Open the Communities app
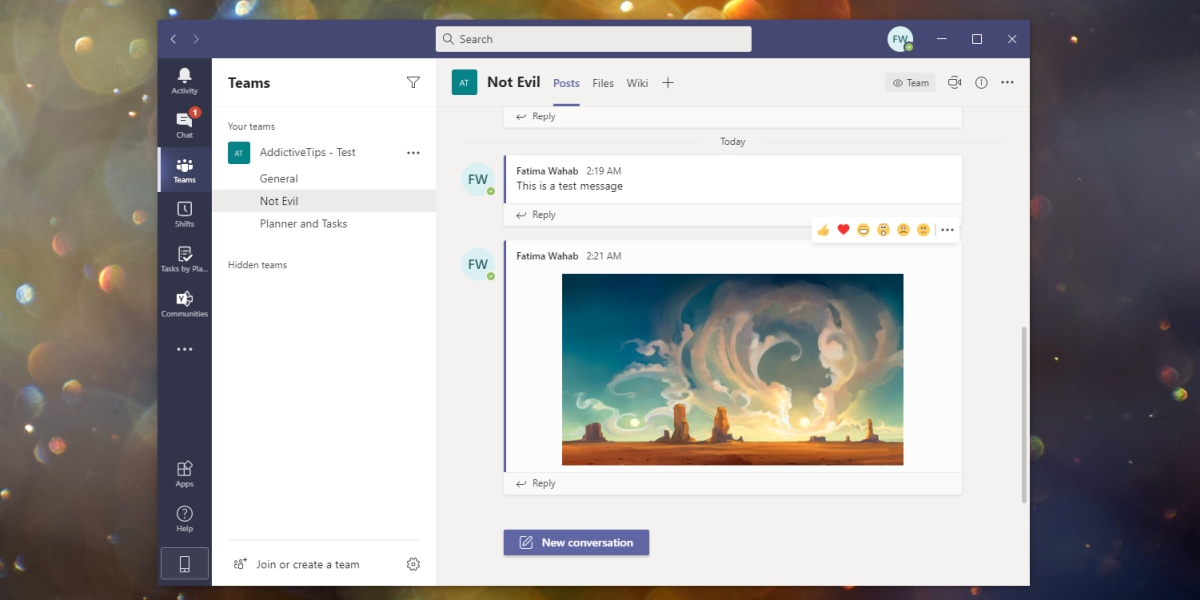 [184, 304]
